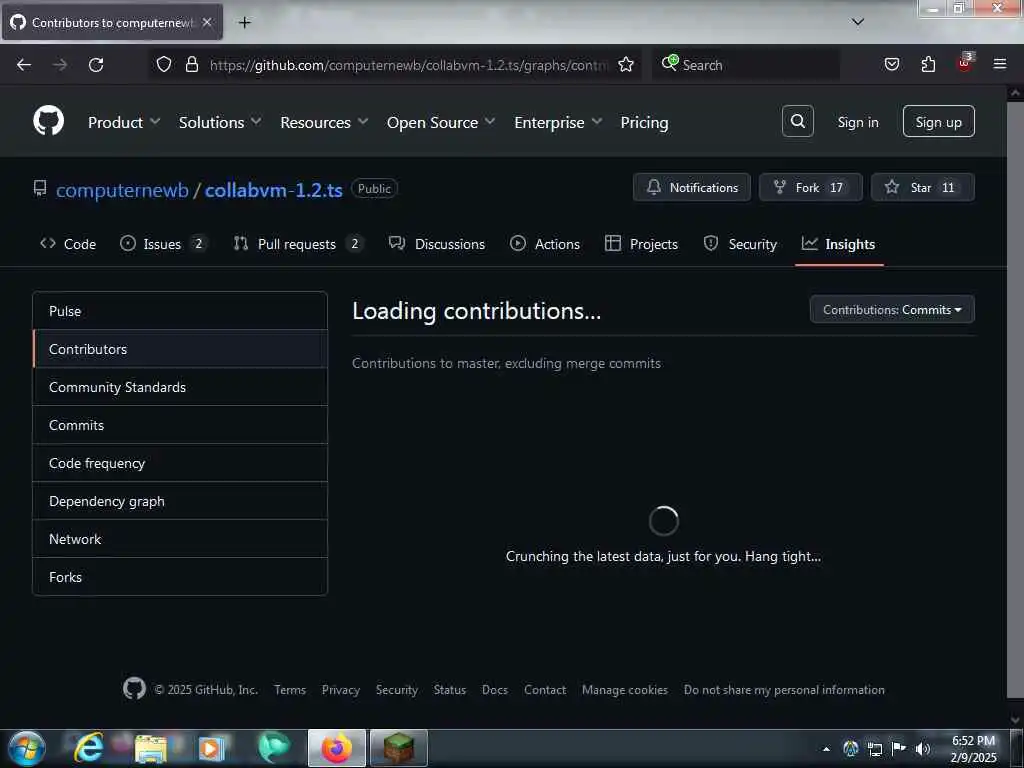Switch to the Actions tab
1024x768 pixels.
pos(545,244)
